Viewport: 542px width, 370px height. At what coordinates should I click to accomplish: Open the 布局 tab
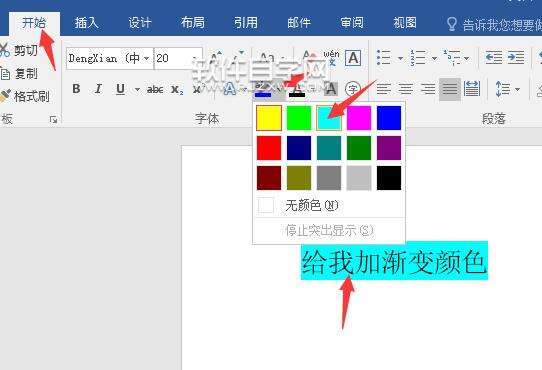tap(193, 23)
